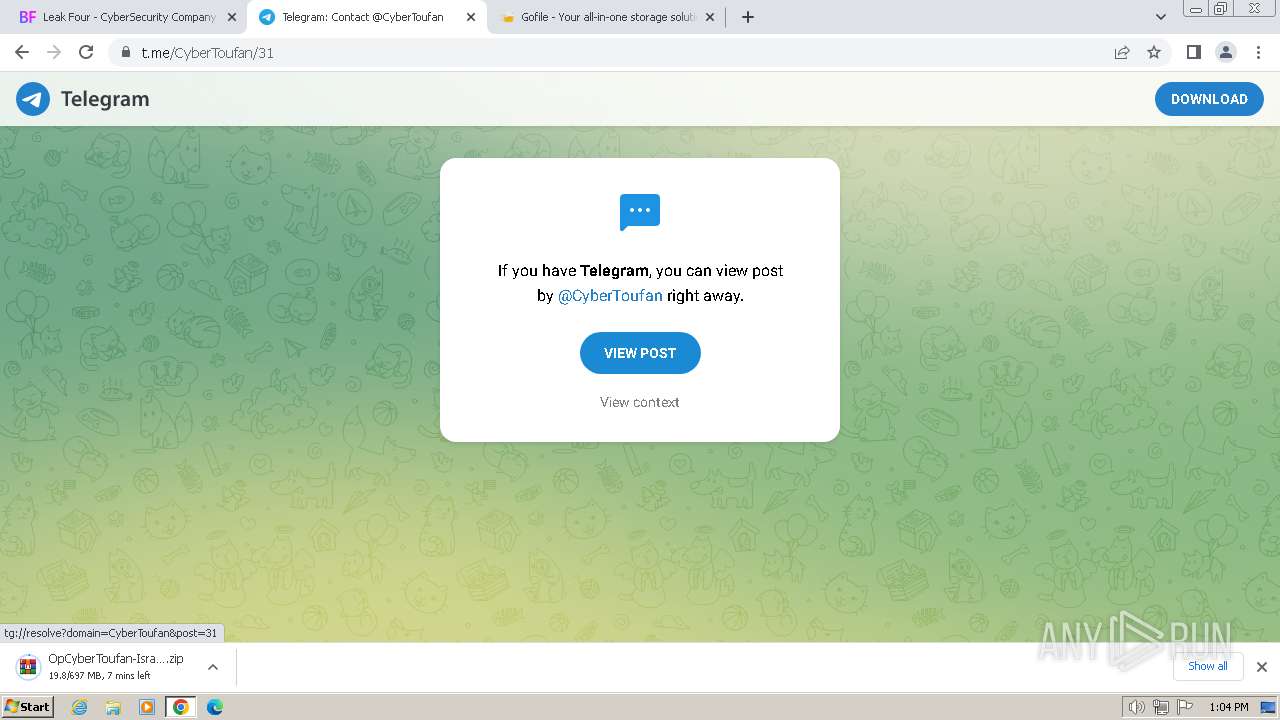The height and width of the screenshot is (720, 1280).
Task: Launch Microsoft Edge from taskbar
Action: [215, 707]
